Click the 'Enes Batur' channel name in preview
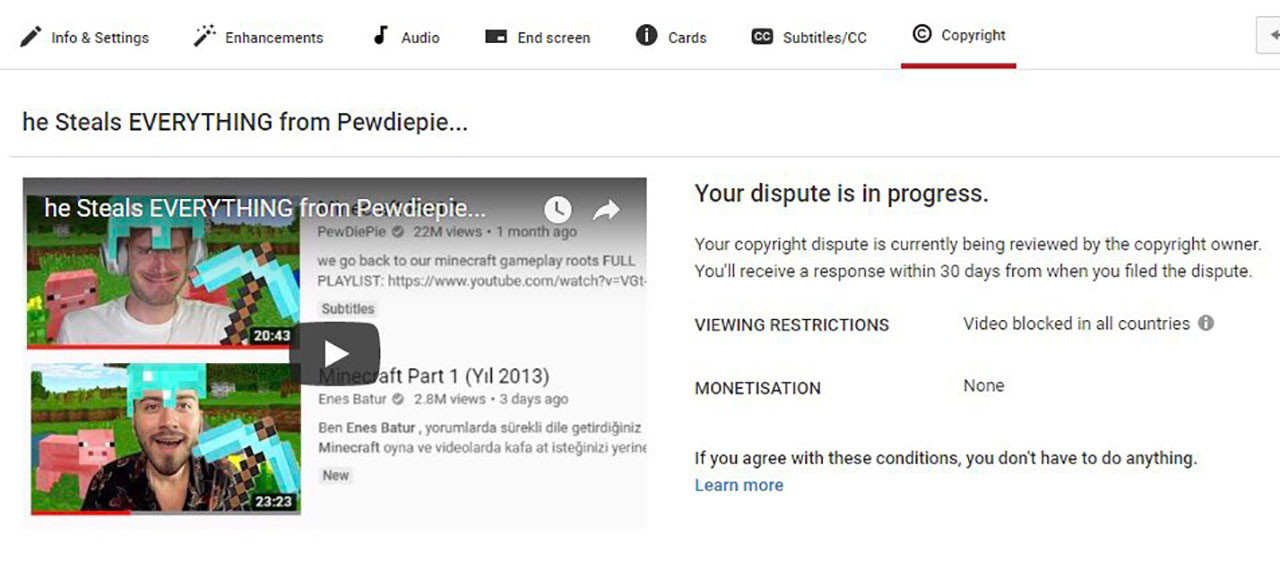Image resolution: width=1280 pixels, height=561 pixels. [353, 399]
